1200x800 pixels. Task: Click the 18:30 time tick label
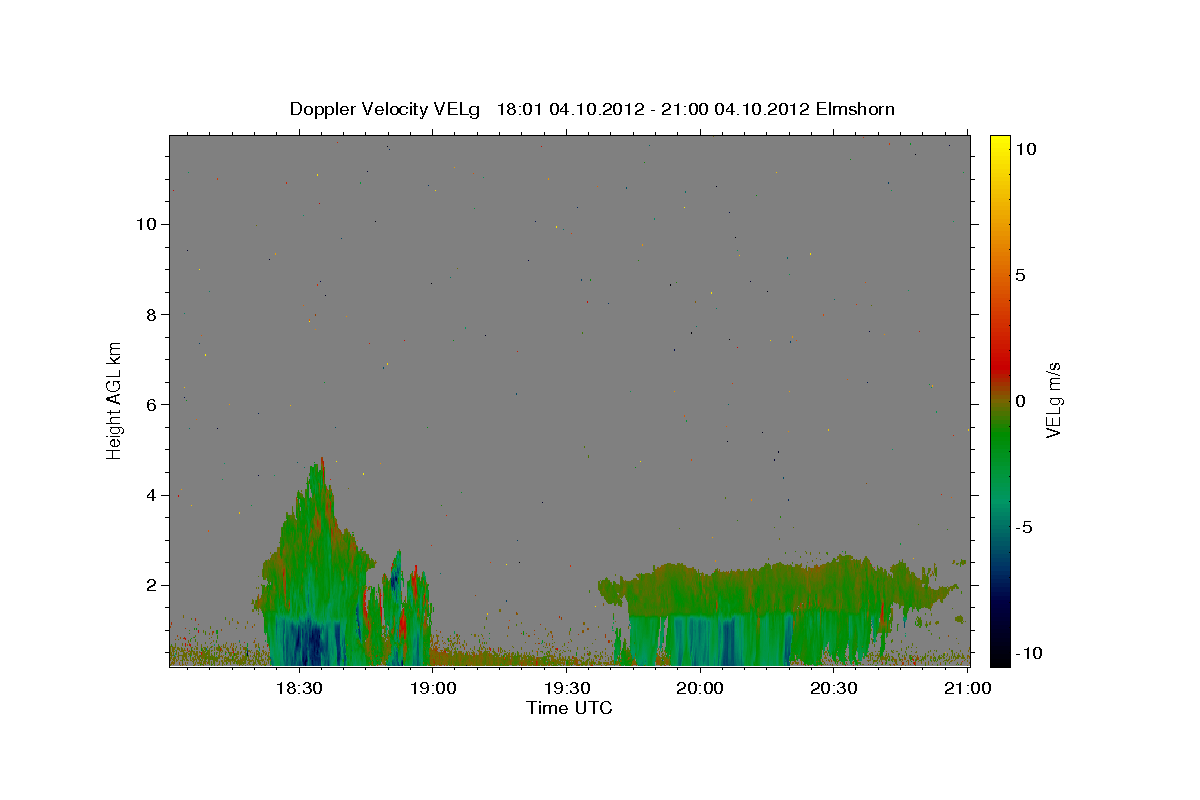pyautogui.click(x=298, y=689)
